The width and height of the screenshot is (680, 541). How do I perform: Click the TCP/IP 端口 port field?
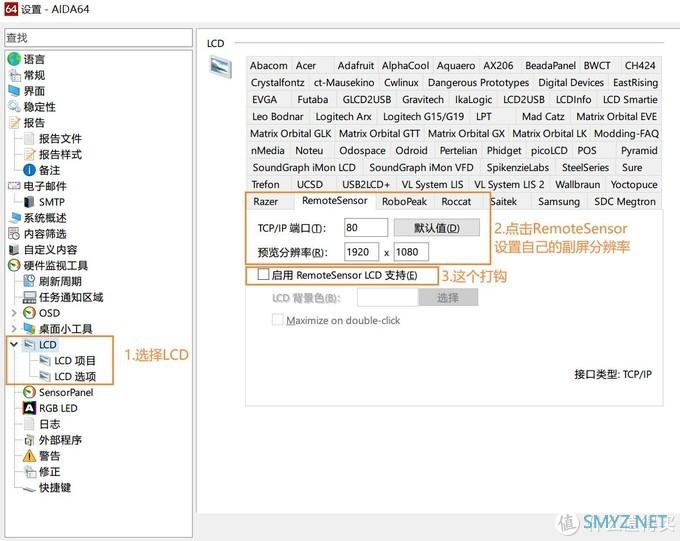(366, 228)
